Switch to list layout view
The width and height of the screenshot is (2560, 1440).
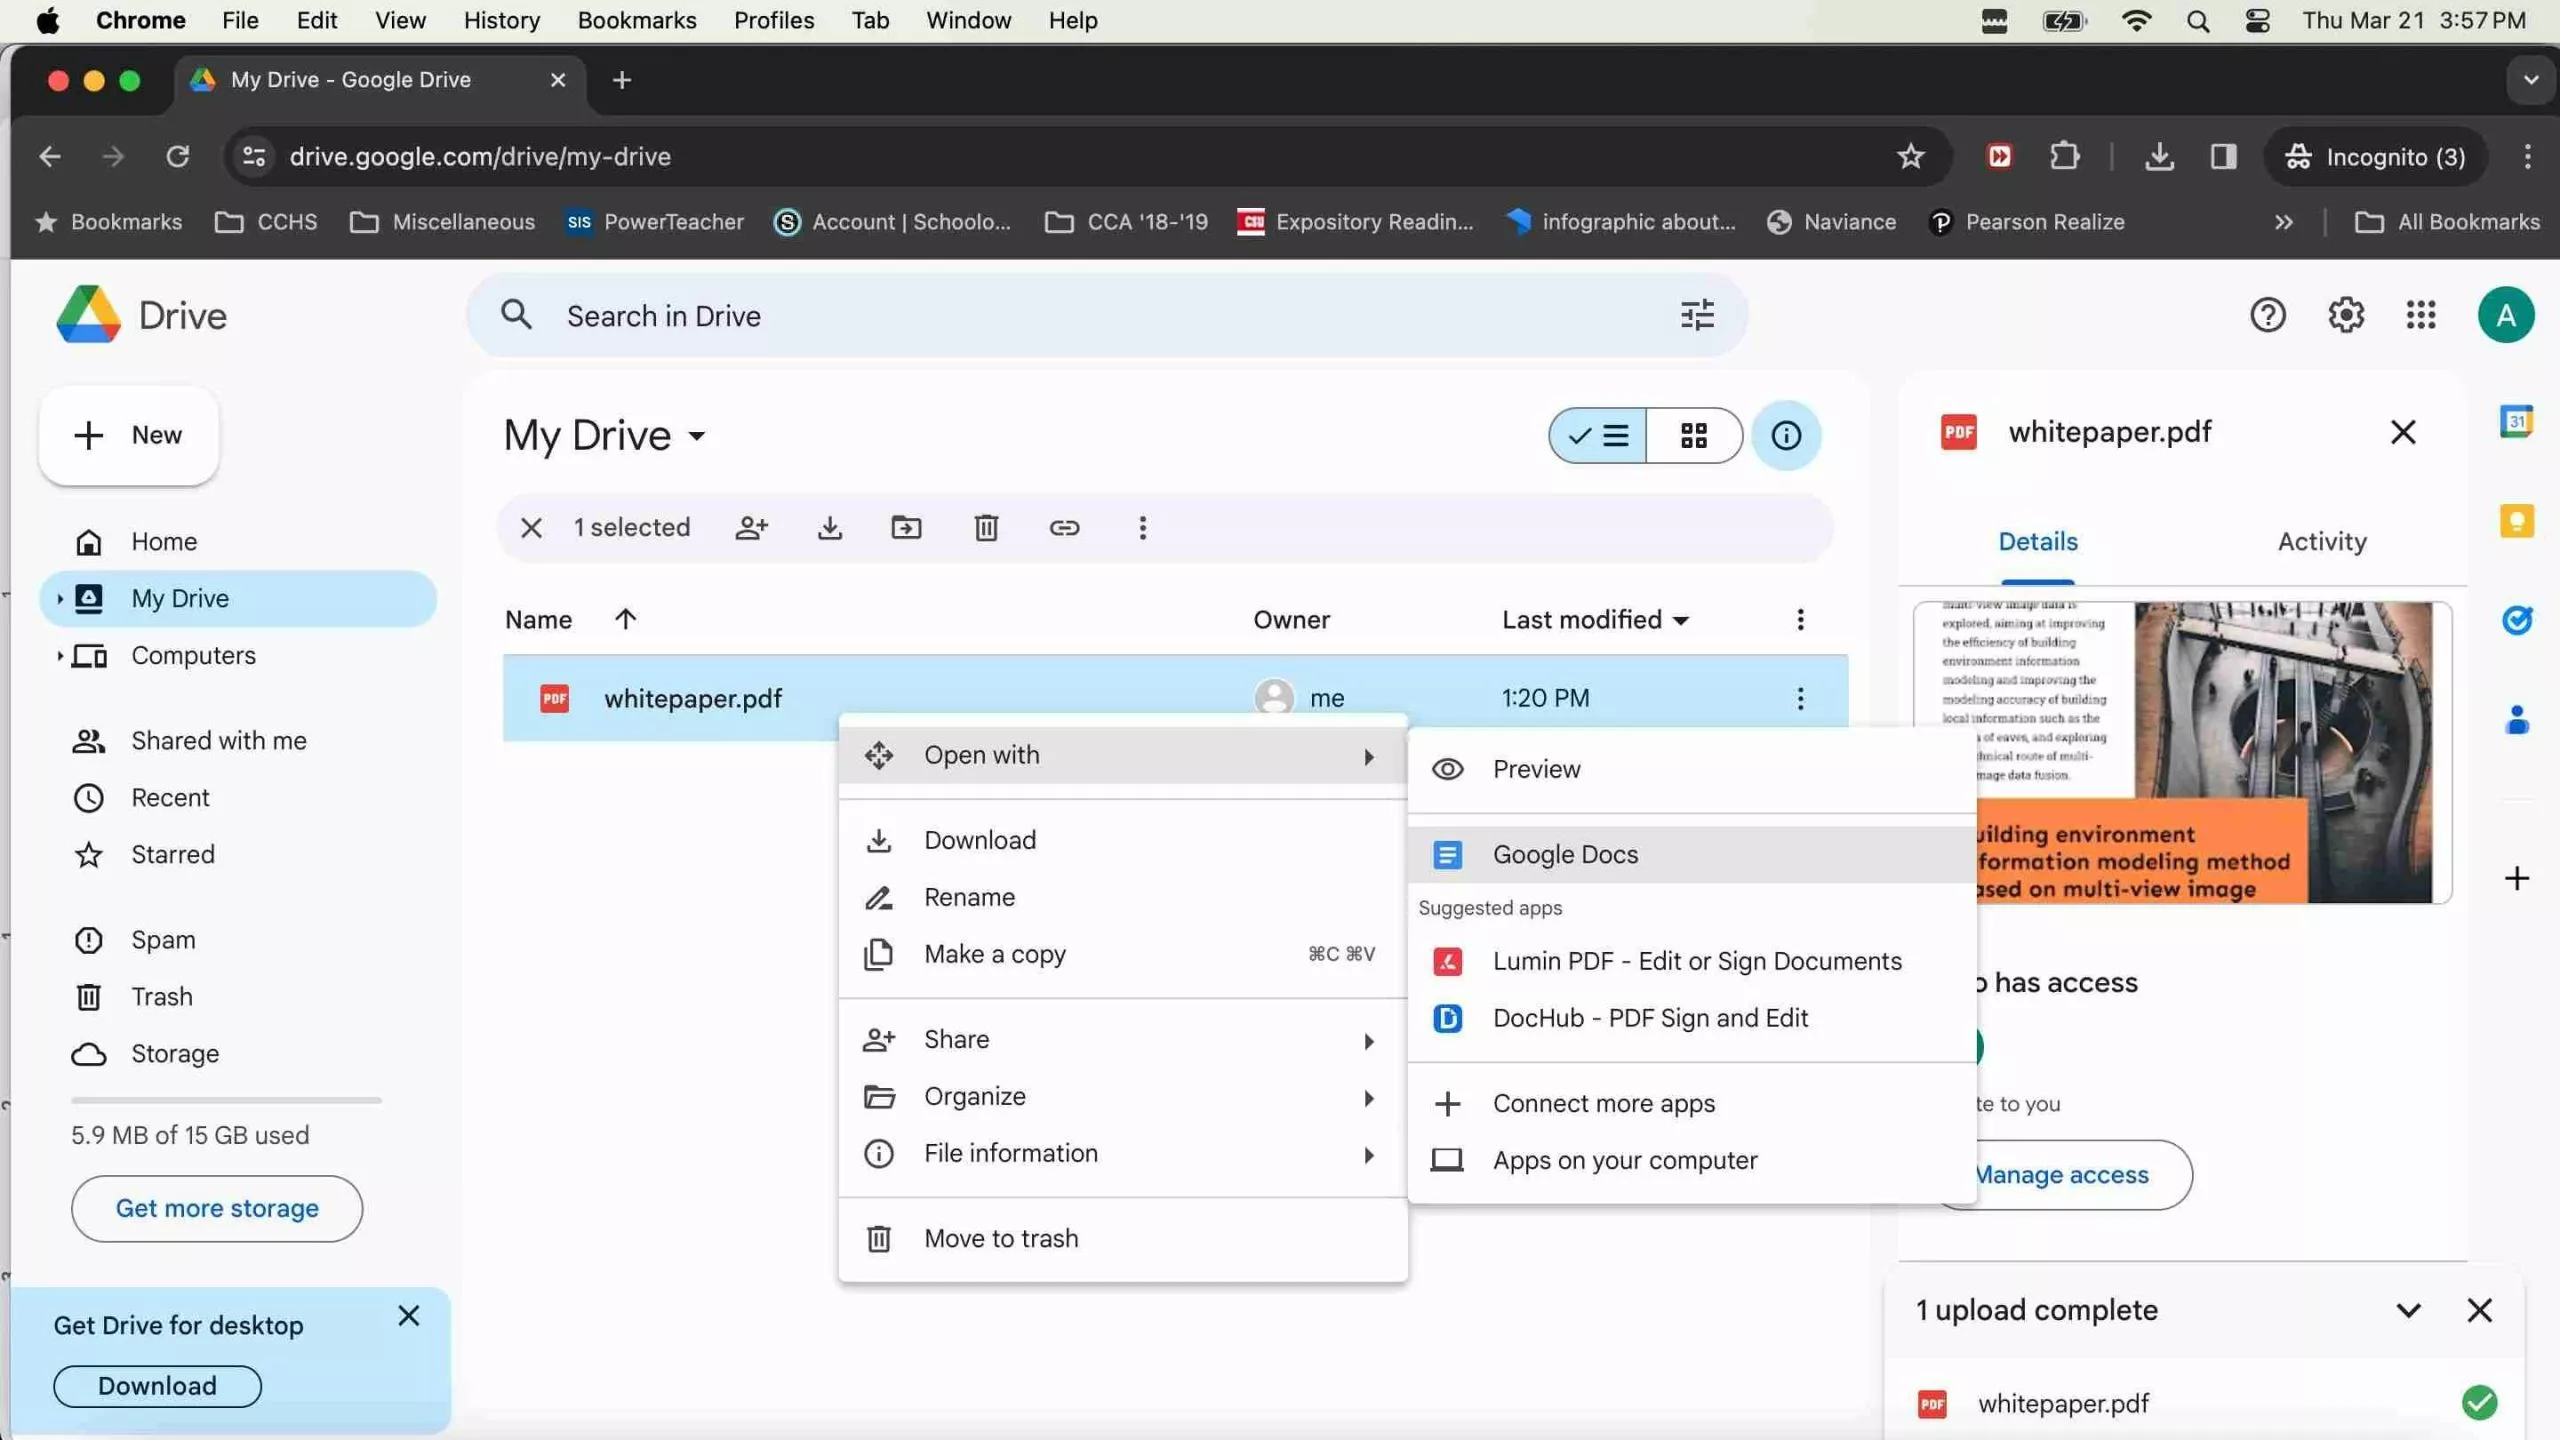click(x=1598, y=435)
